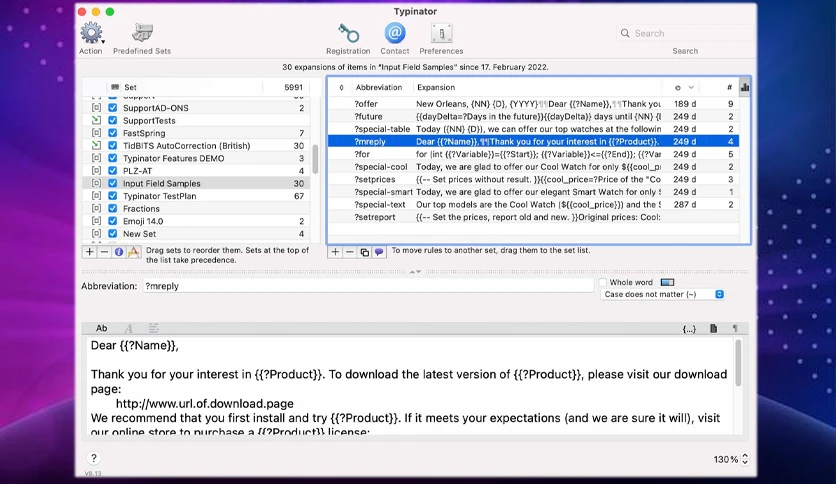The height and width of the screenshot is (484, 836).
Task: Click the text alignment icon
Action: [x=154, y=328]
